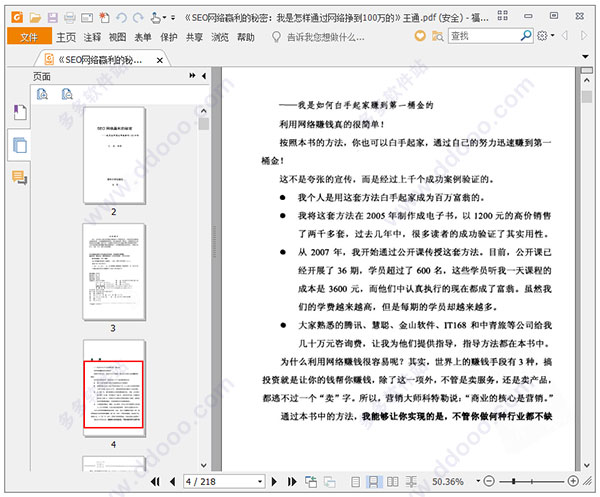Enable continuous facing view mode
The height and width of the screenshot is (497, 600).
point(411,482)
